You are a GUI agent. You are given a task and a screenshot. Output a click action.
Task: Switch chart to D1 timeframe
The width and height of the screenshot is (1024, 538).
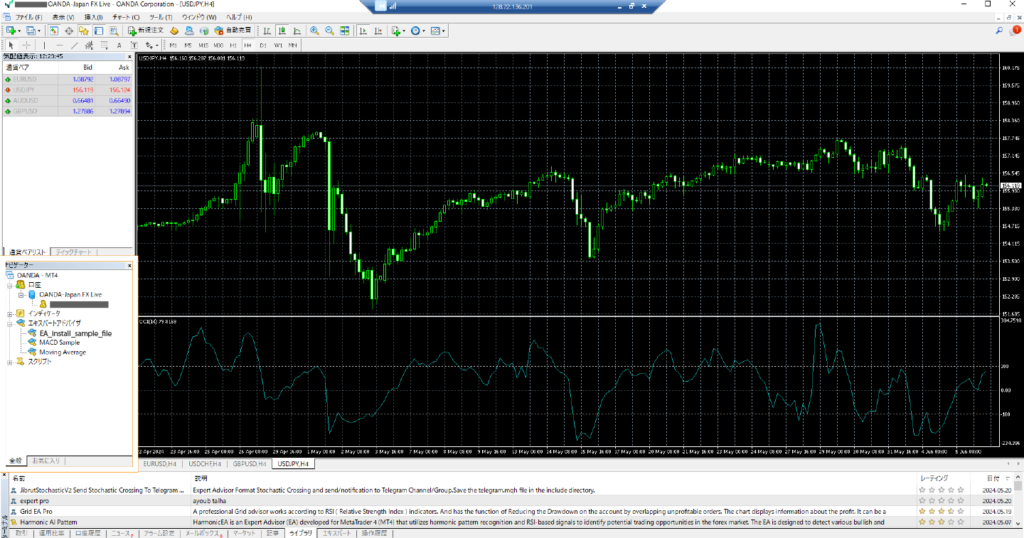pos(263,45)
